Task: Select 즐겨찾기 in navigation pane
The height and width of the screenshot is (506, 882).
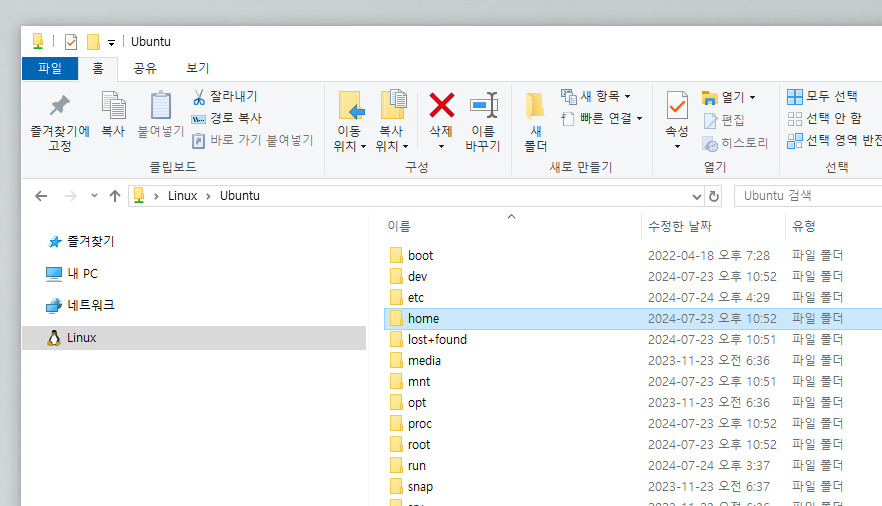Action: (80, 242)
